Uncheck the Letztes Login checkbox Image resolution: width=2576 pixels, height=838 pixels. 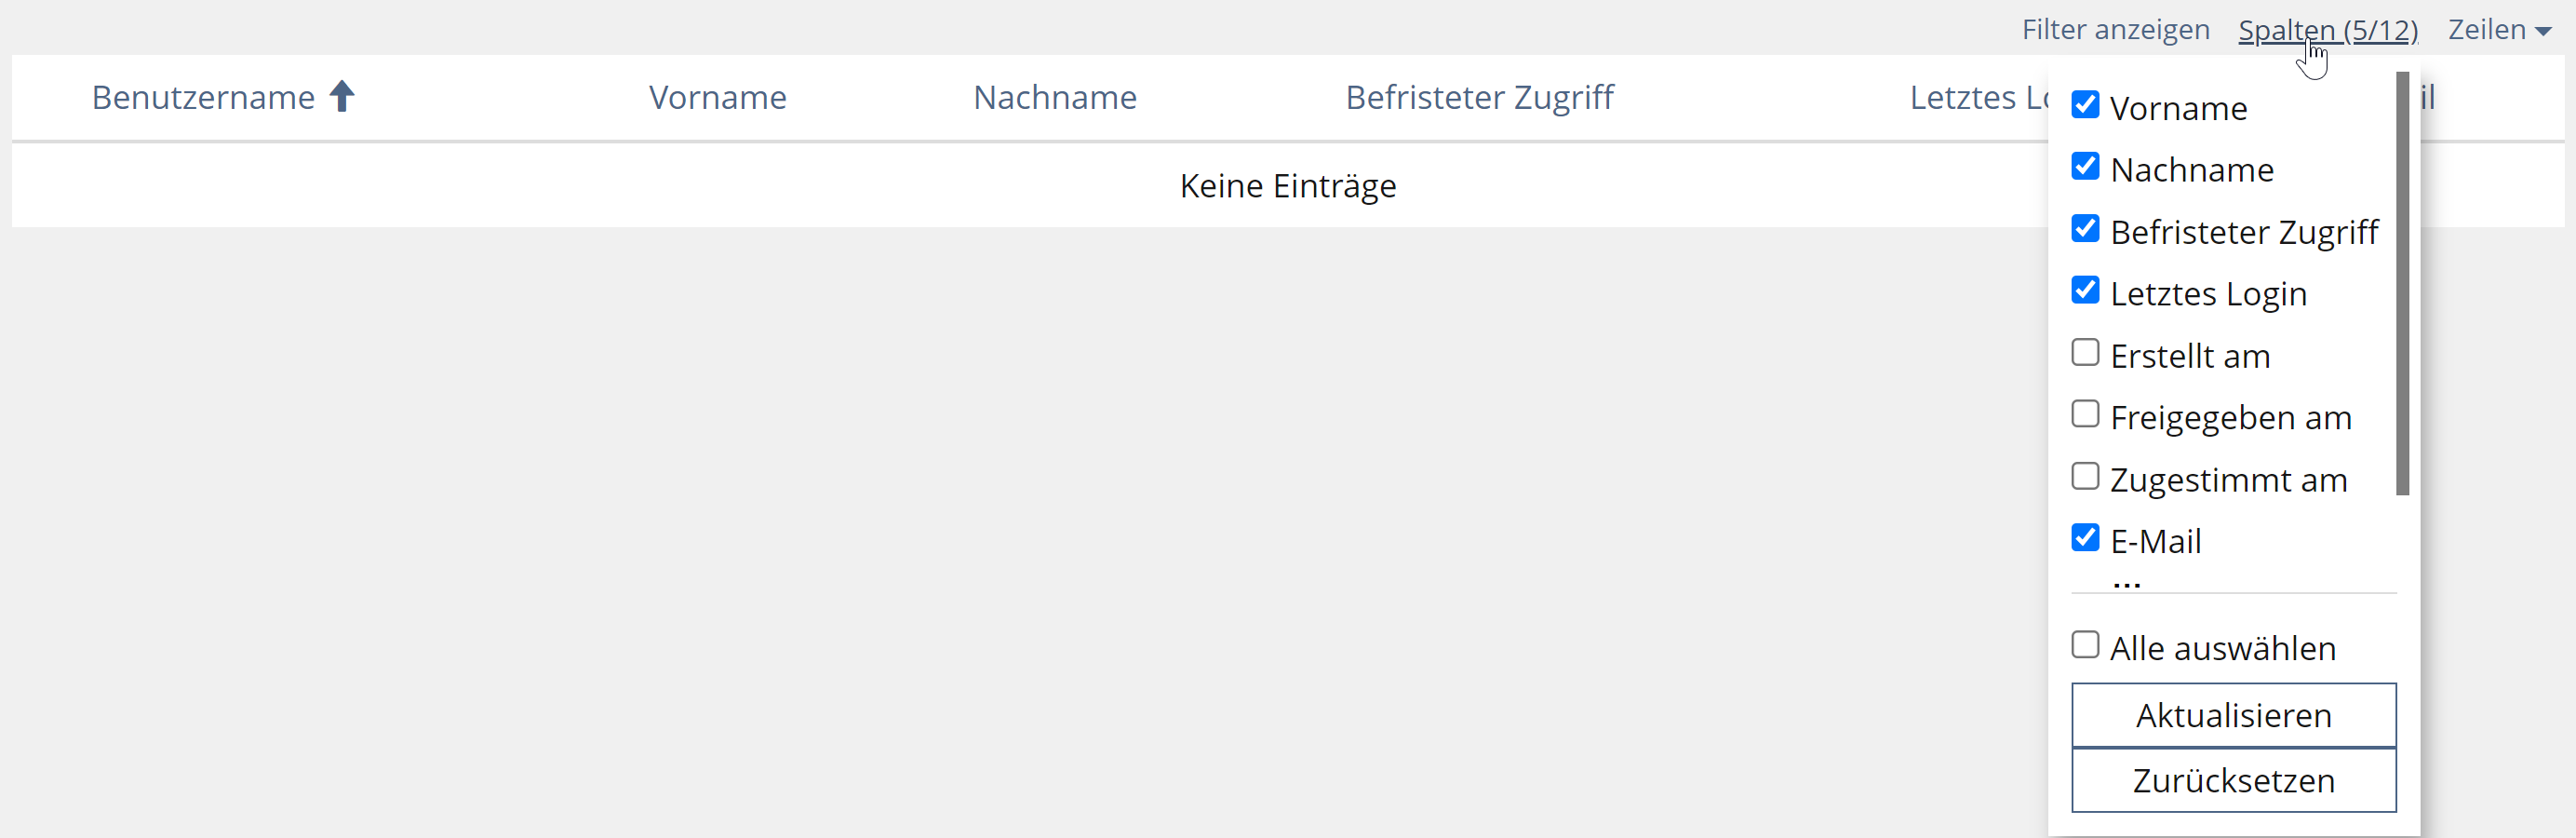[x=2085, y=291]
